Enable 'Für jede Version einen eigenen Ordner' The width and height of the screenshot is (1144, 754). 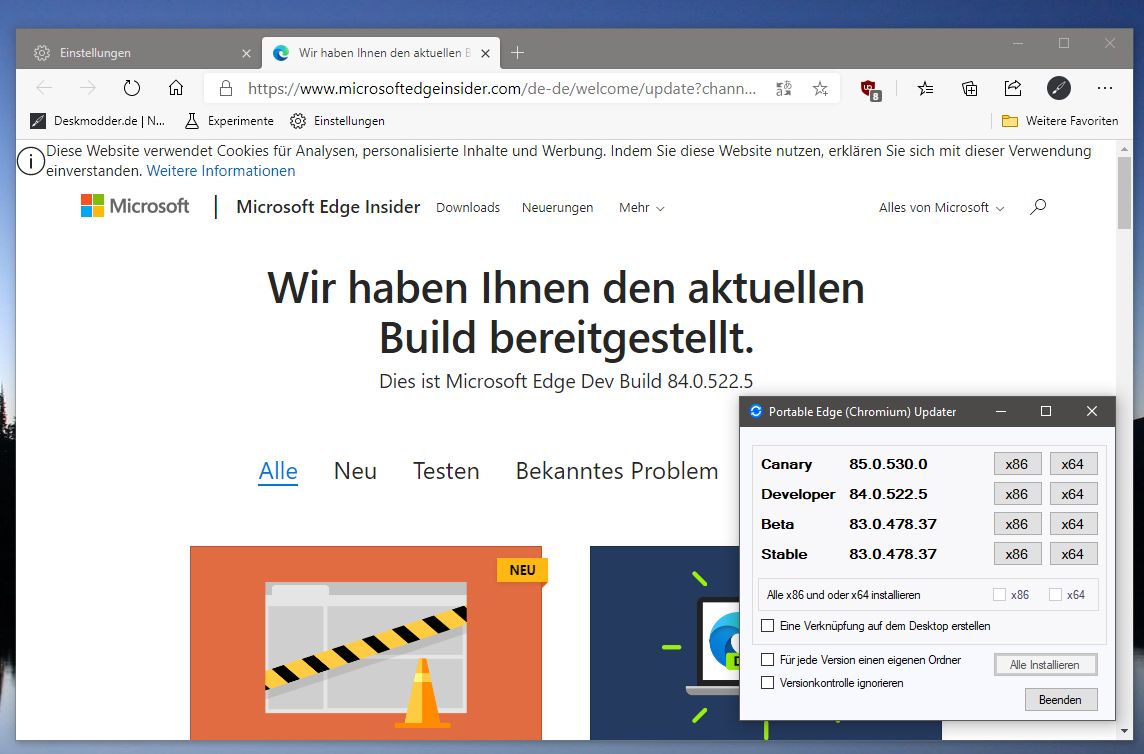point(768,660)
